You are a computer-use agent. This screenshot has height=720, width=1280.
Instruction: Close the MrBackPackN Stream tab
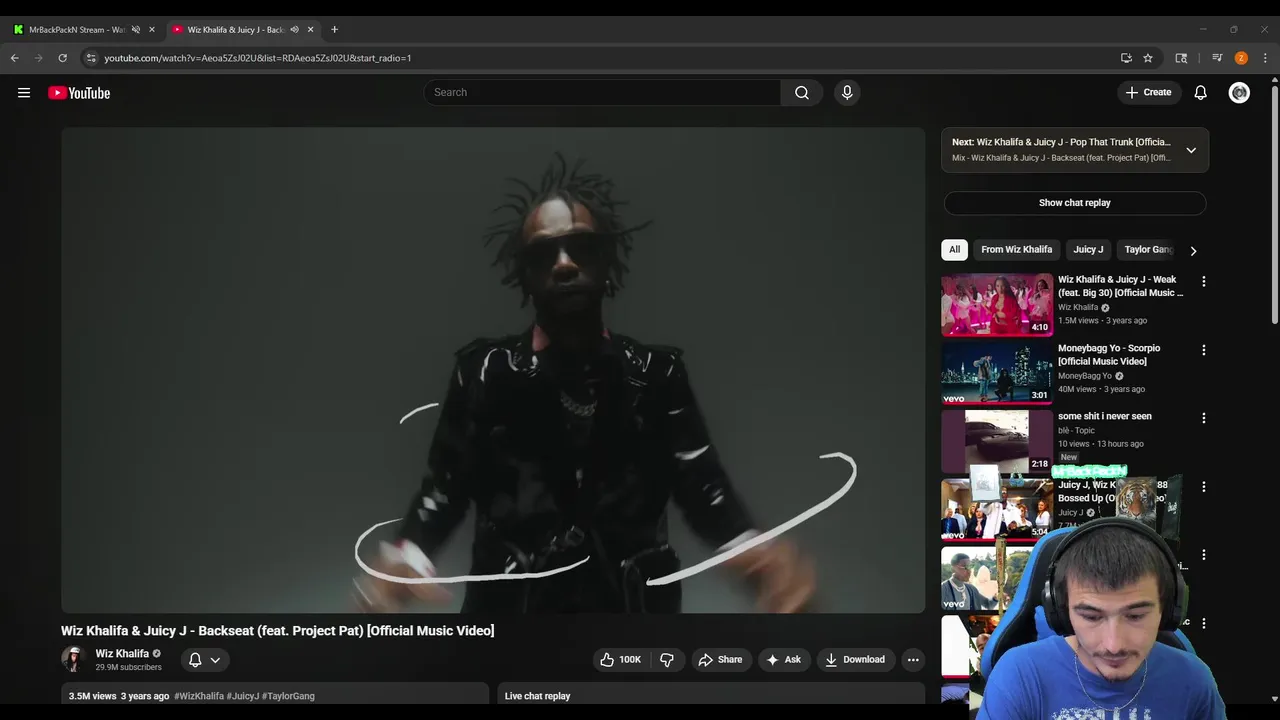tap(152, 29)
